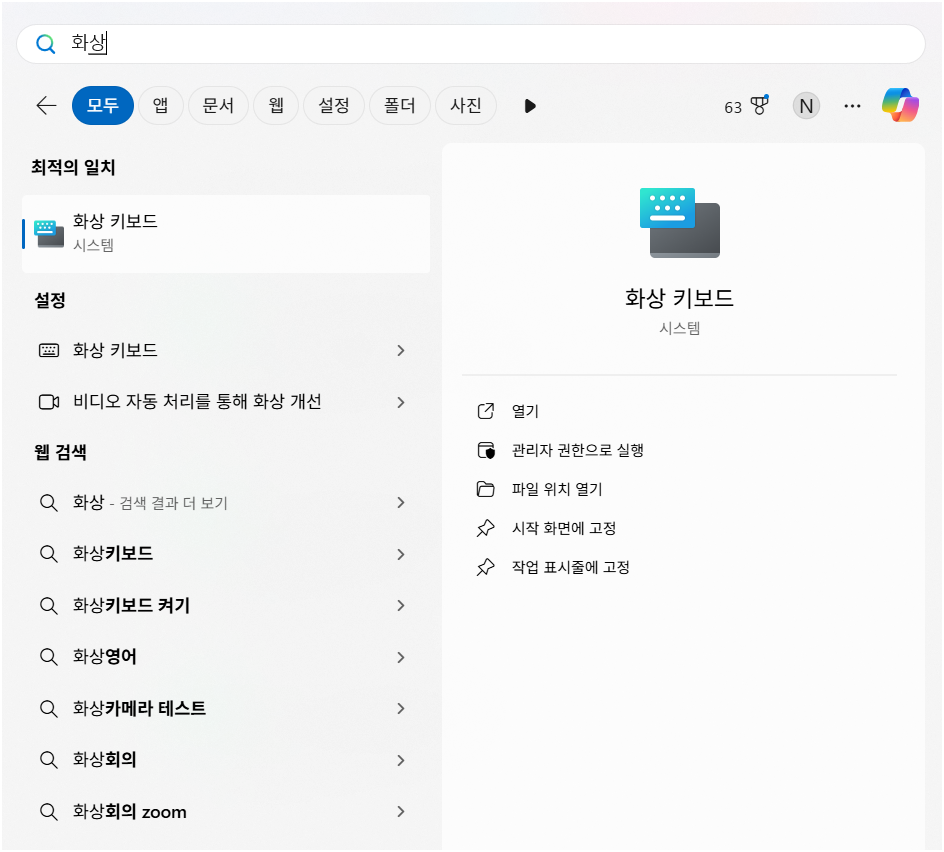The height and width of the screenshot is (852, 944).
Task: Expand more search filters with the arrow
Action: 529,105
